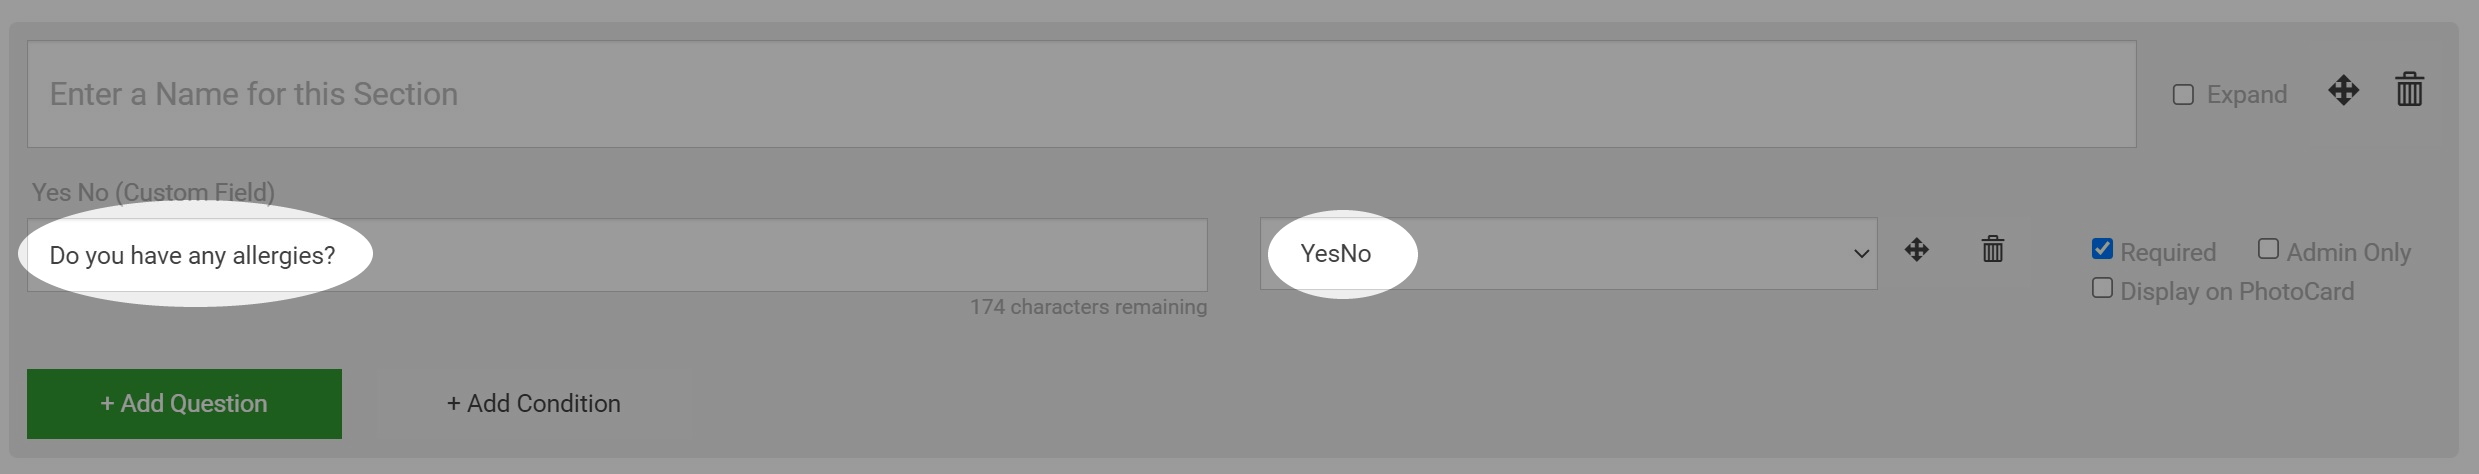The height and width of the screenshot is (474, 2479).
Task: Focus the section name input field
Action: [x=1080, y=94]
